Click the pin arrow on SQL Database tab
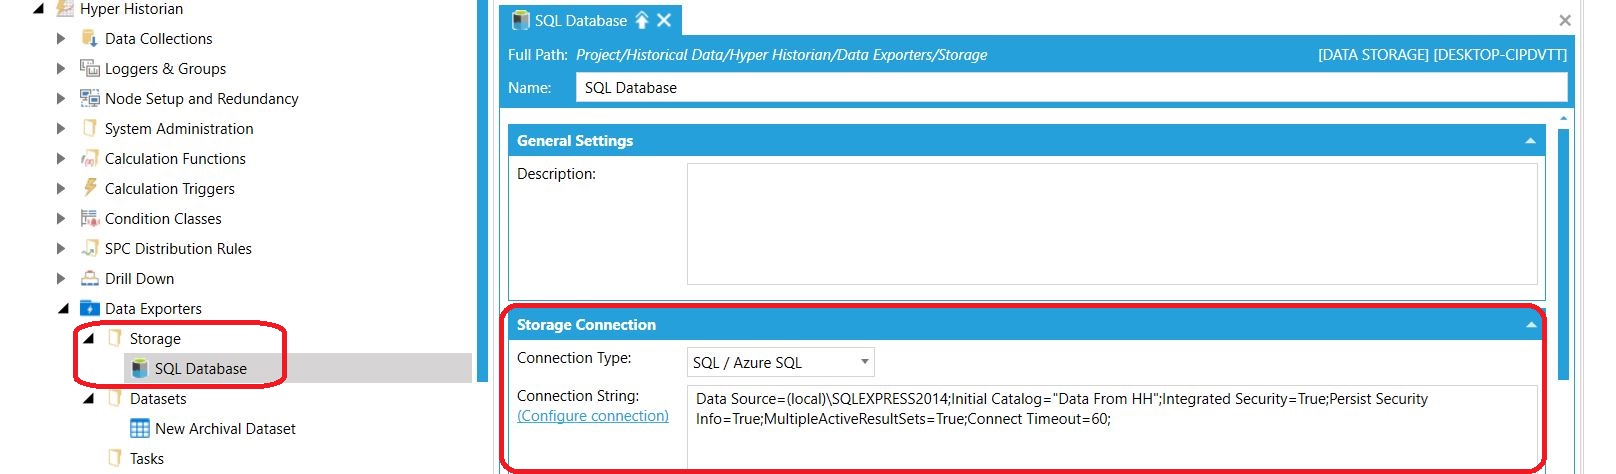Screen dimensions: 1616x474 pos(642,20)
